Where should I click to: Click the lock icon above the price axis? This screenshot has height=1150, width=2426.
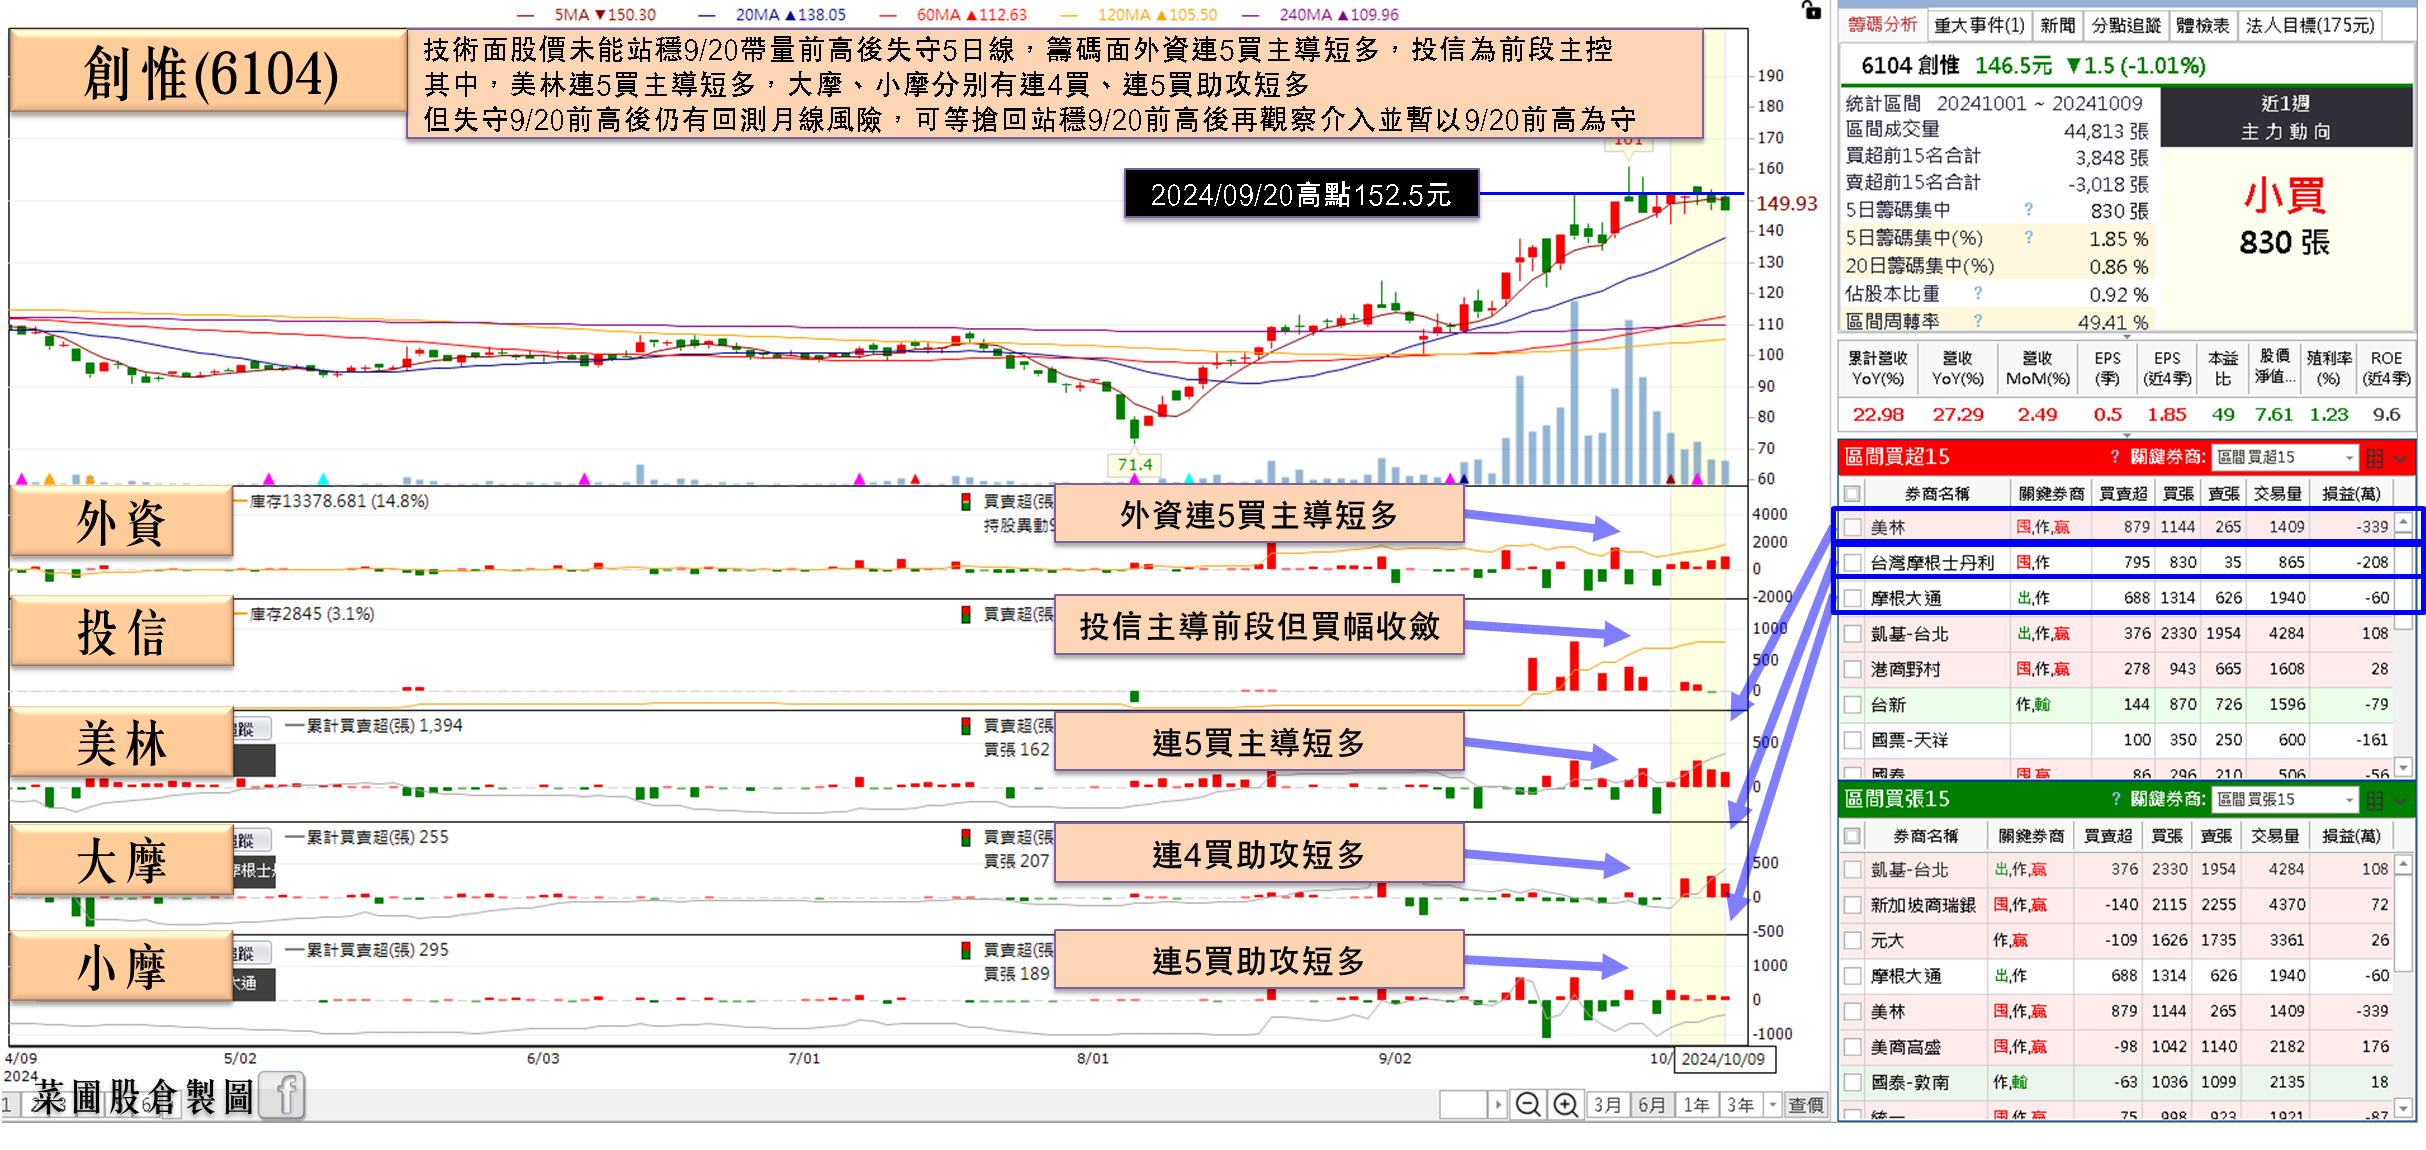click(x=1811, y=11)
